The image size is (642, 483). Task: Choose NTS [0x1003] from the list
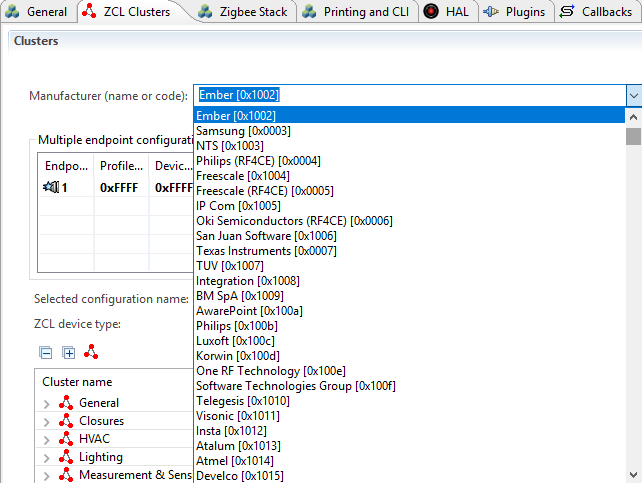pos(409,146)
